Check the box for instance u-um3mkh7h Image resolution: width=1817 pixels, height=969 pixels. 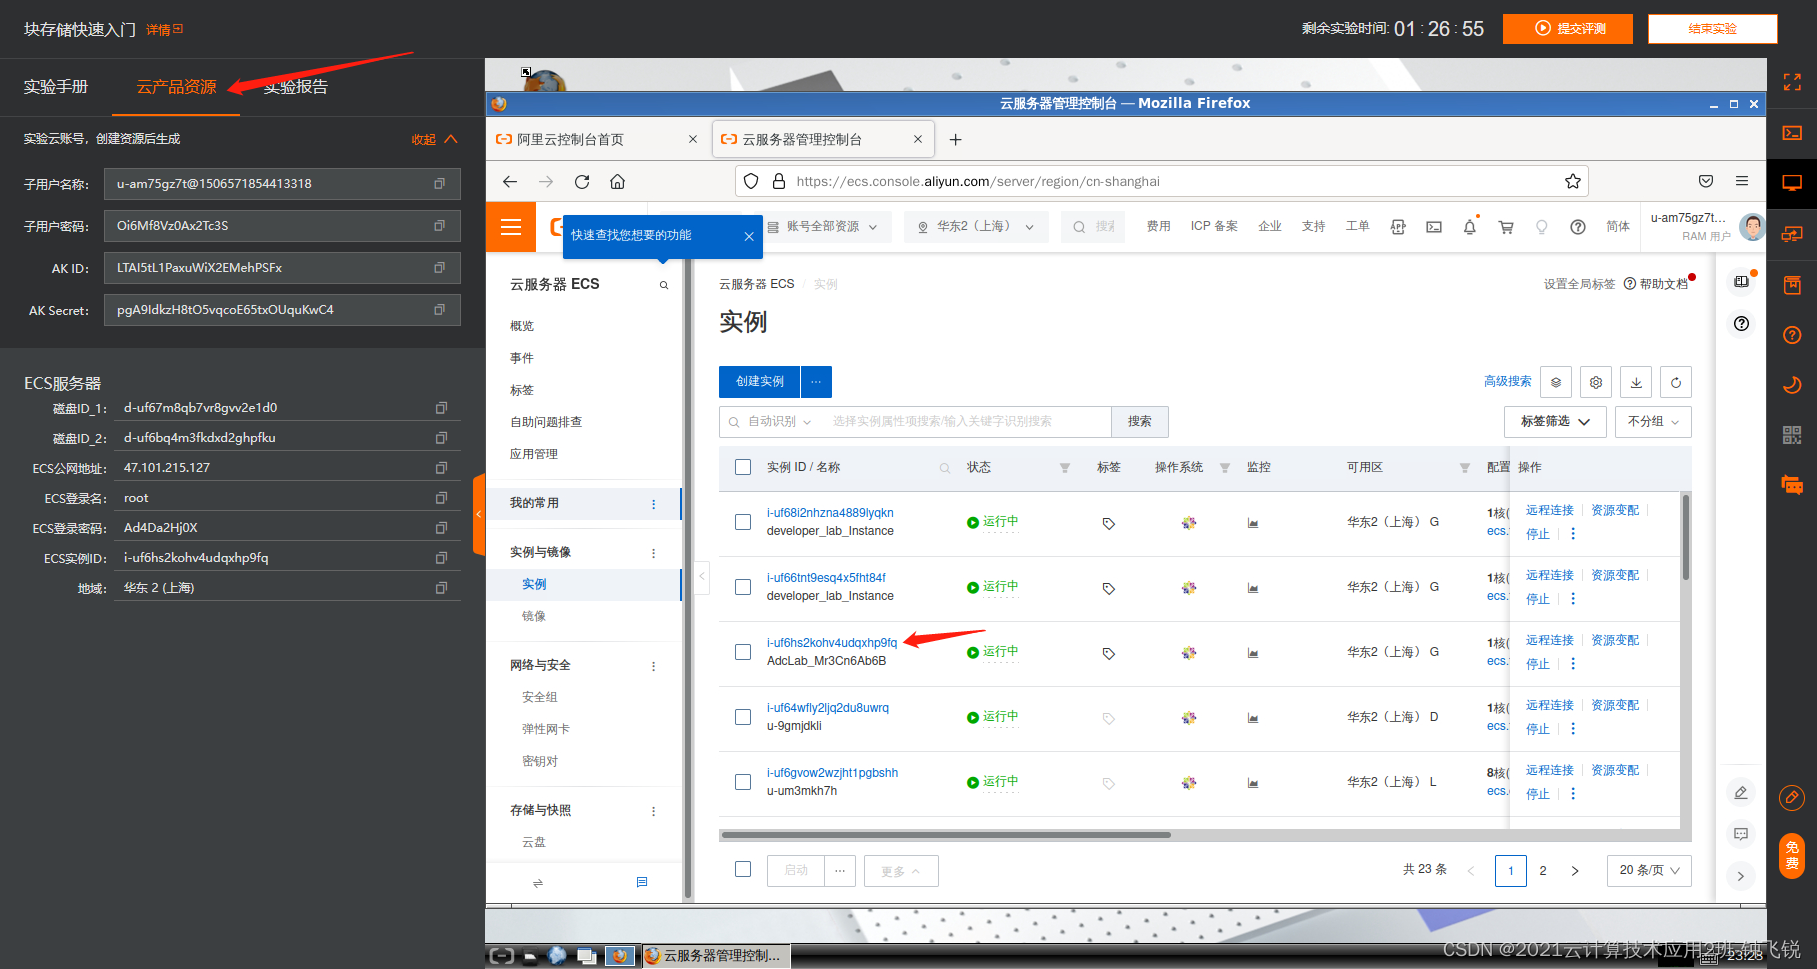pyautogui.click(x=743, y=782)
